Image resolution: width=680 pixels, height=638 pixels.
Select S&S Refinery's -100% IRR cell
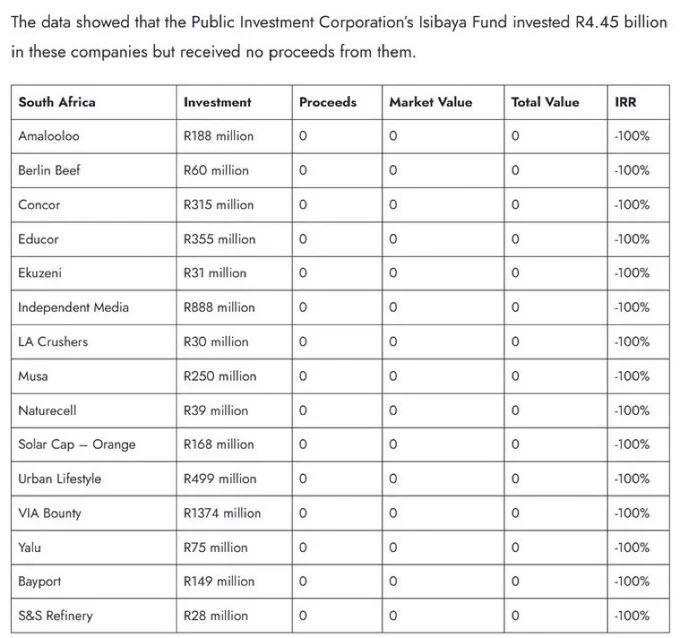[638, 616]
